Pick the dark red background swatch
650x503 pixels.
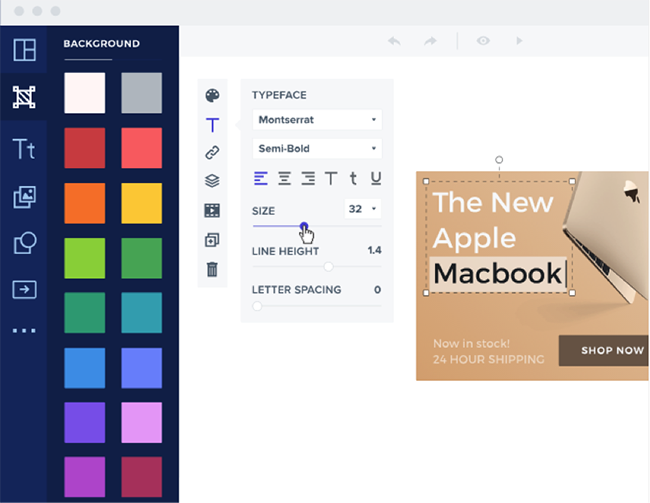(x=85, y=148)
